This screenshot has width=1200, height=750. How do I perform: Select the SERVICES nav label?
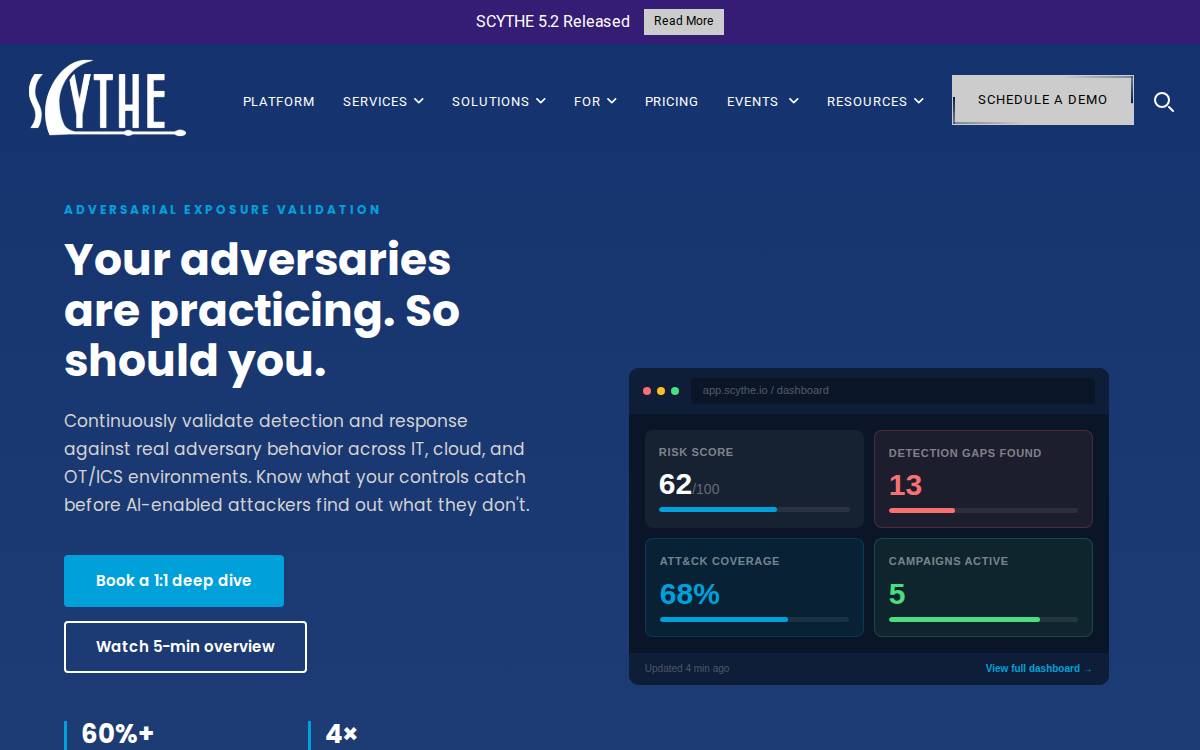tap(375, 101)
